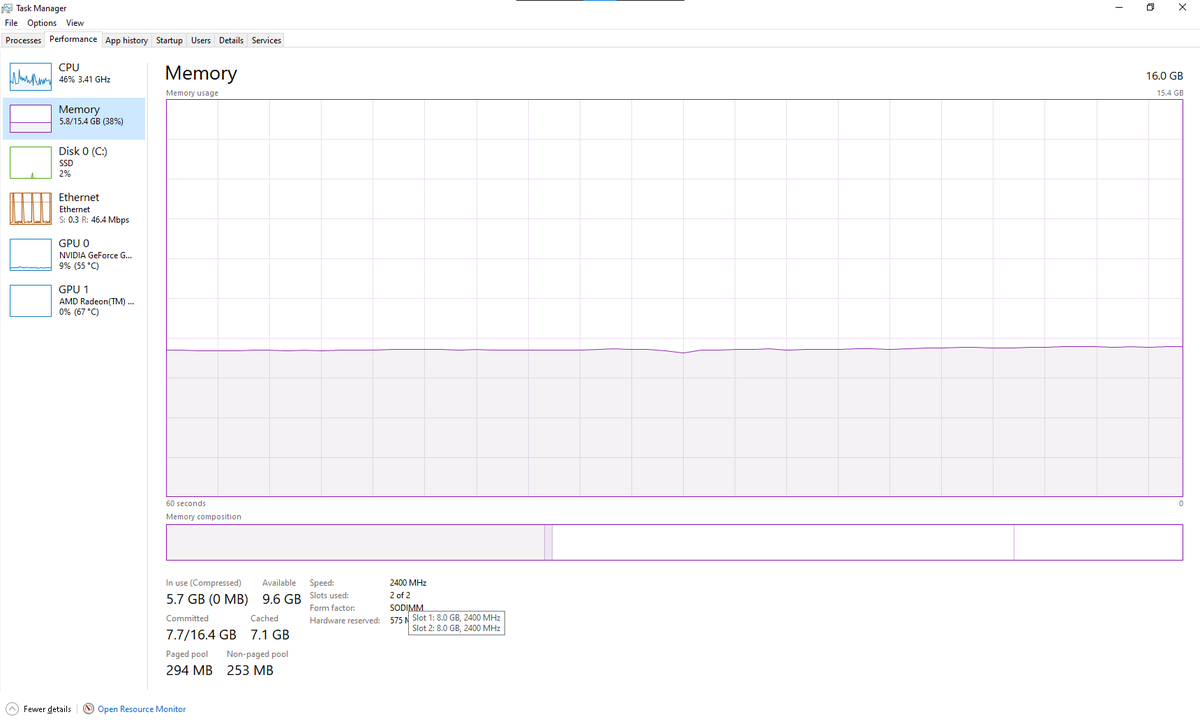Click Slot 1: 8.0 GB tooltip line
The width and height of the screenshot is (1200, 726).
tap(456, 618)
